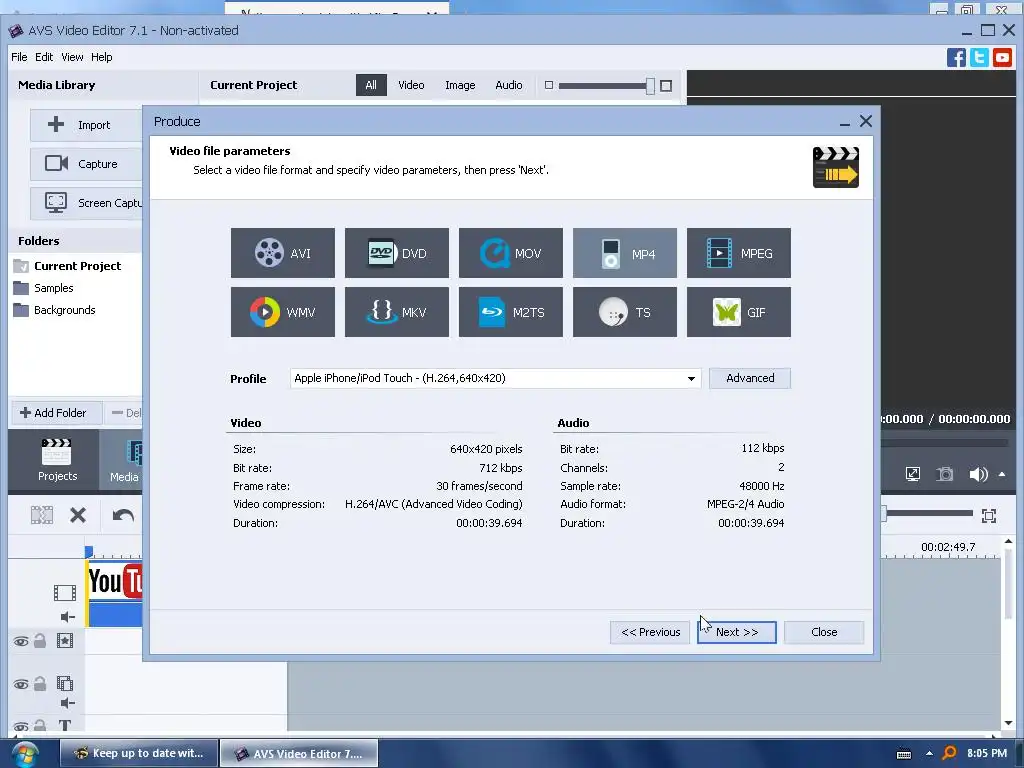Open the Twitter icon link

pyautogui.click(x=979, y=57)
